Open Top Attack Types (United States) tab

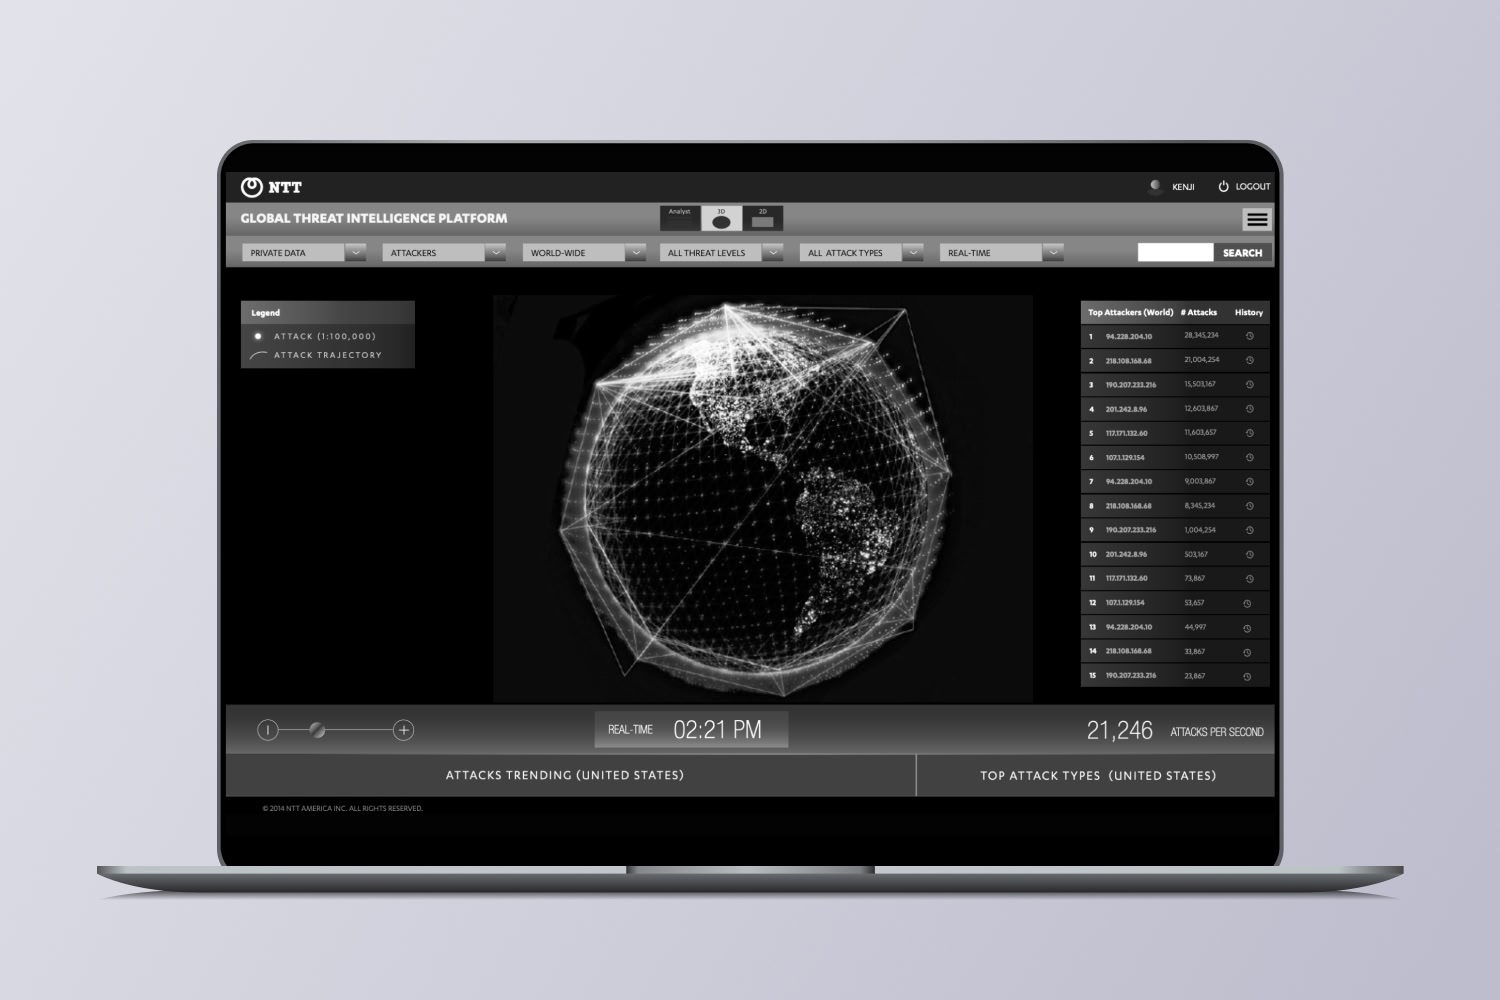1097,775
